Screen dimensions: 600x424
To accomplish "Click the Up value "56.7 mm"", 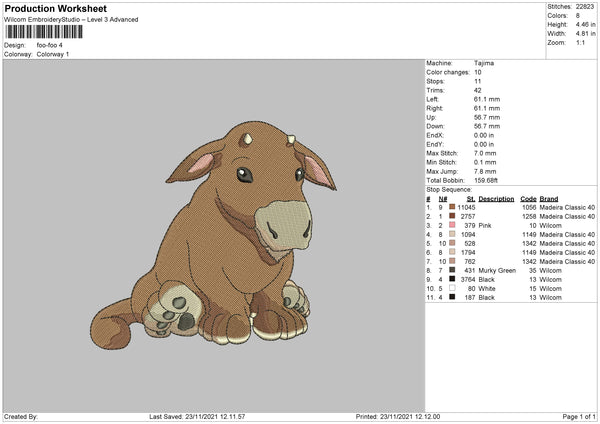I will [x=487, y=117].
